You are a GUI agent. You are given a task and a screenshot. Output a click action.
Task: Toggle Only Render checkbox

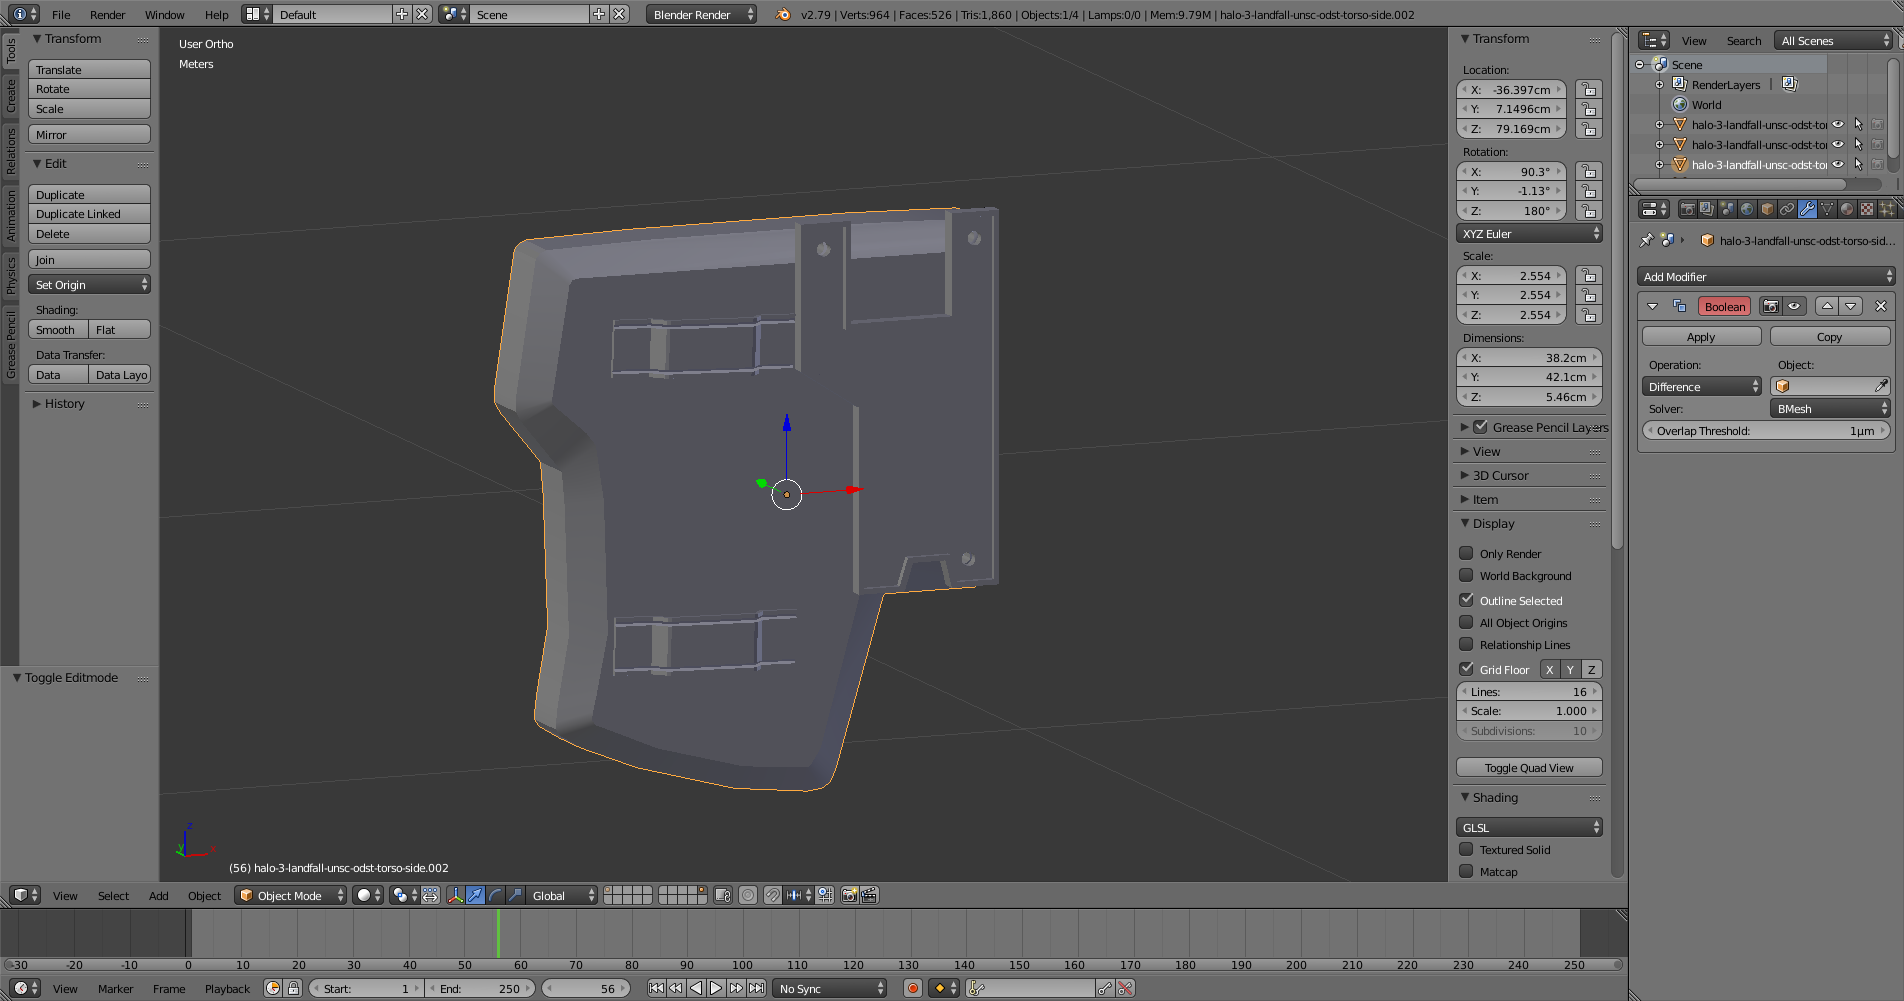pos(1466,553)
